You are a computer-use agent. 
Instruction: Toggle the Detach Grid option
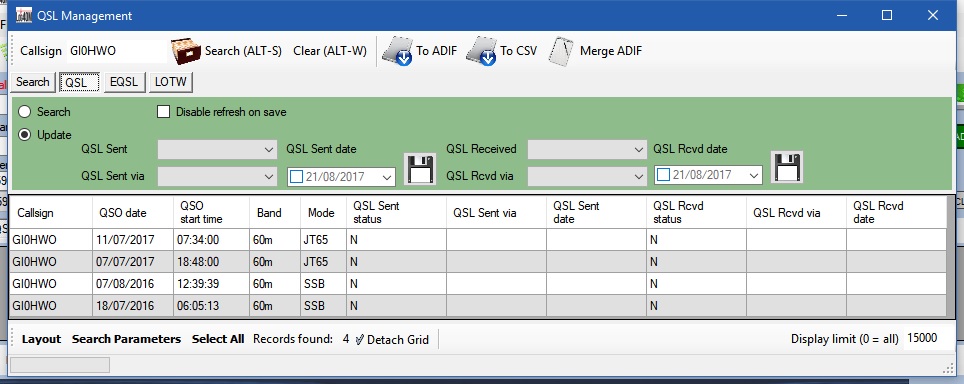(x=391, y=339)
